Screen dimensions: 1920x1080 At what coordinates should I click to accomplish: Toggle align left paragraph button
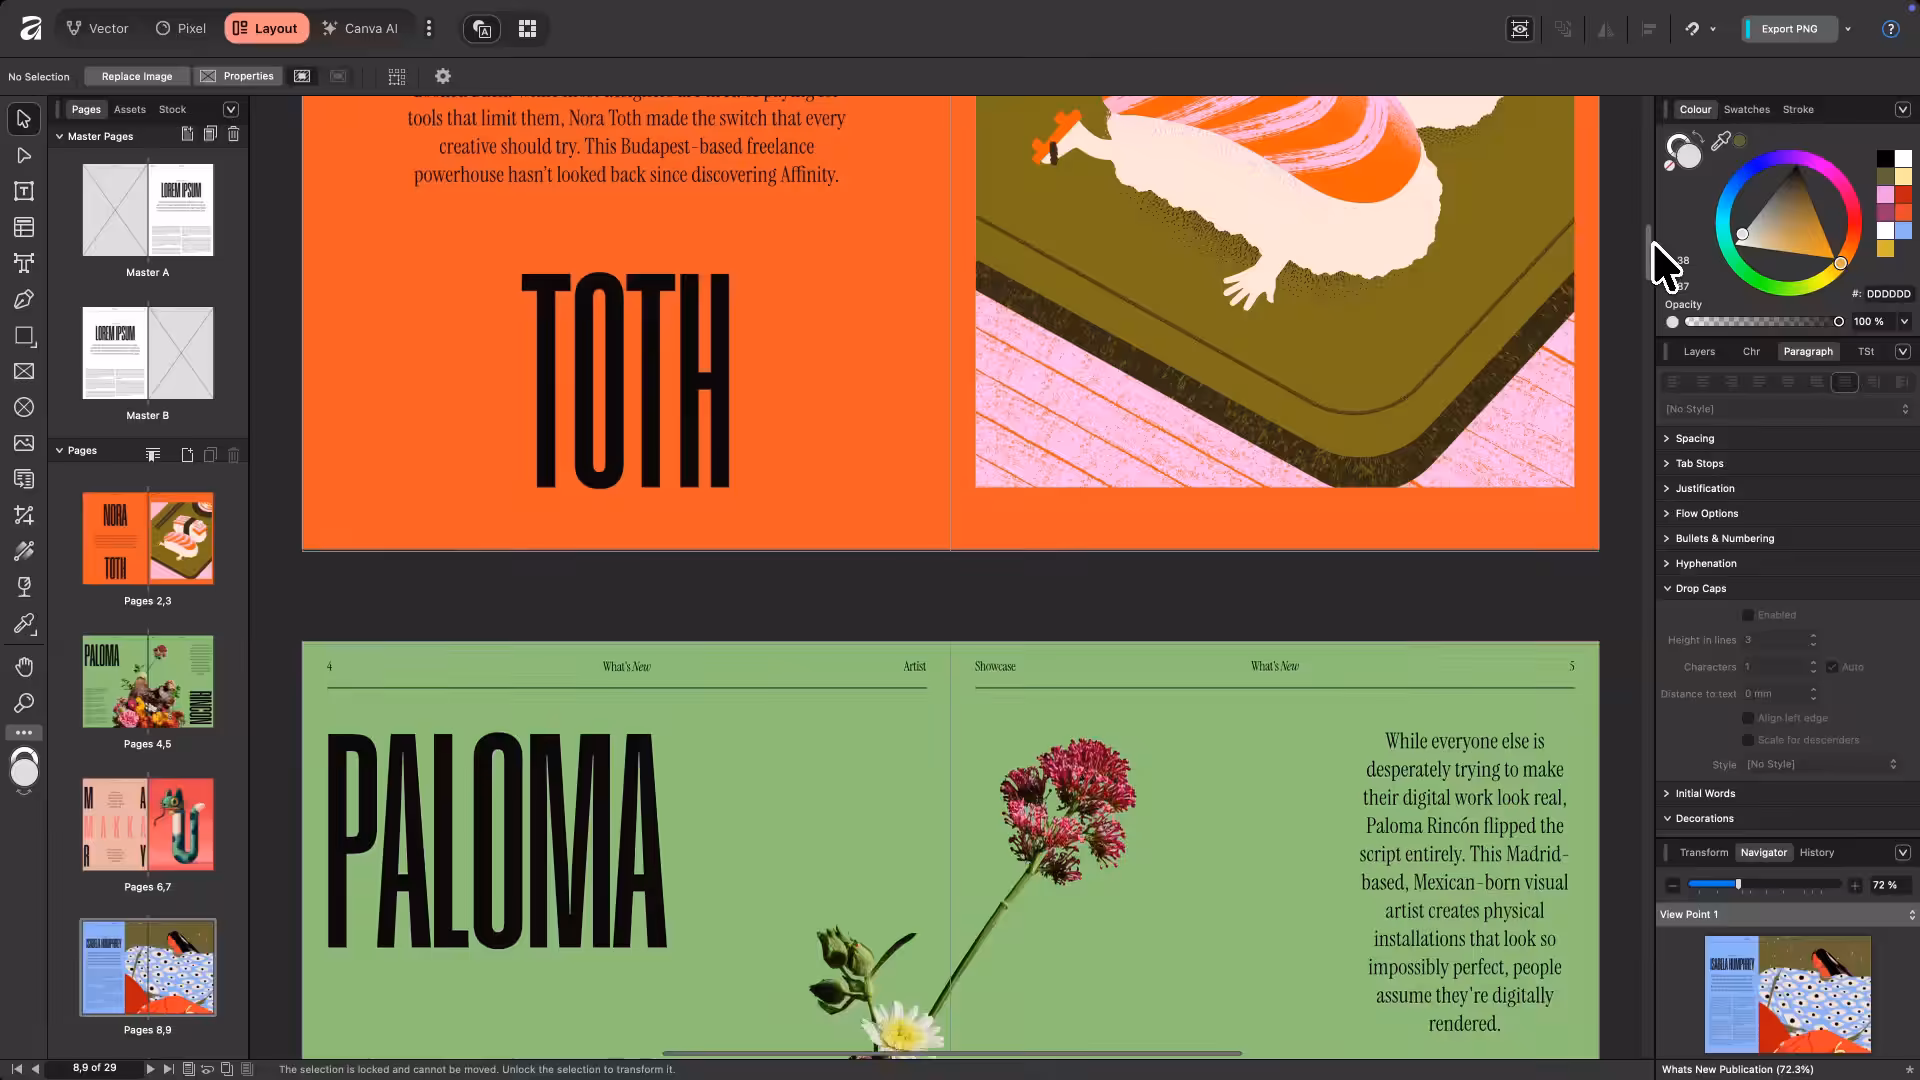[x=1672, y=382]
